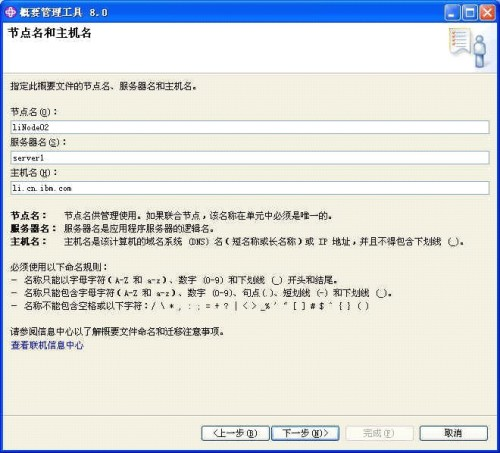Viewport: 500px width, 453px height.
Task: Maximize the 概要管理工具 window
Action: [470, 13]
